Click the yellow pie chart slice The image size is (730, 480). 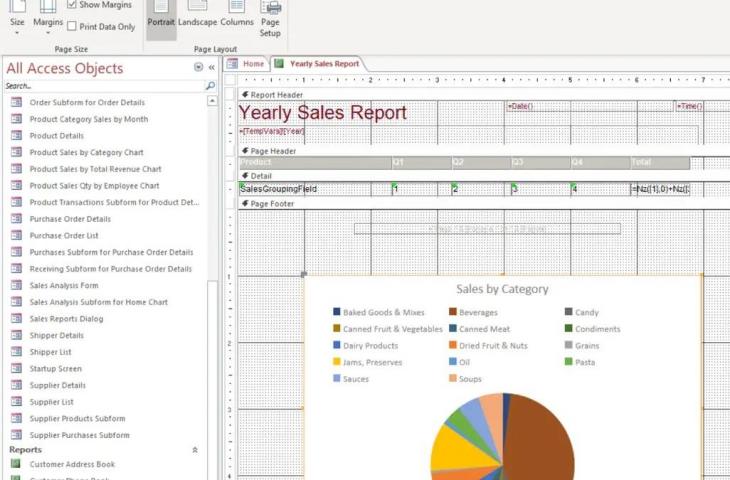tap(459, 449)
